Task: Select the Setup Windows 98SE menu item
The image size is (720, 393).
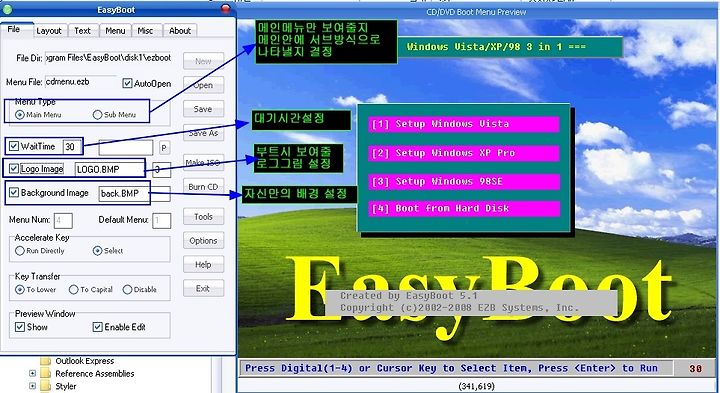Action: [464, 181]
